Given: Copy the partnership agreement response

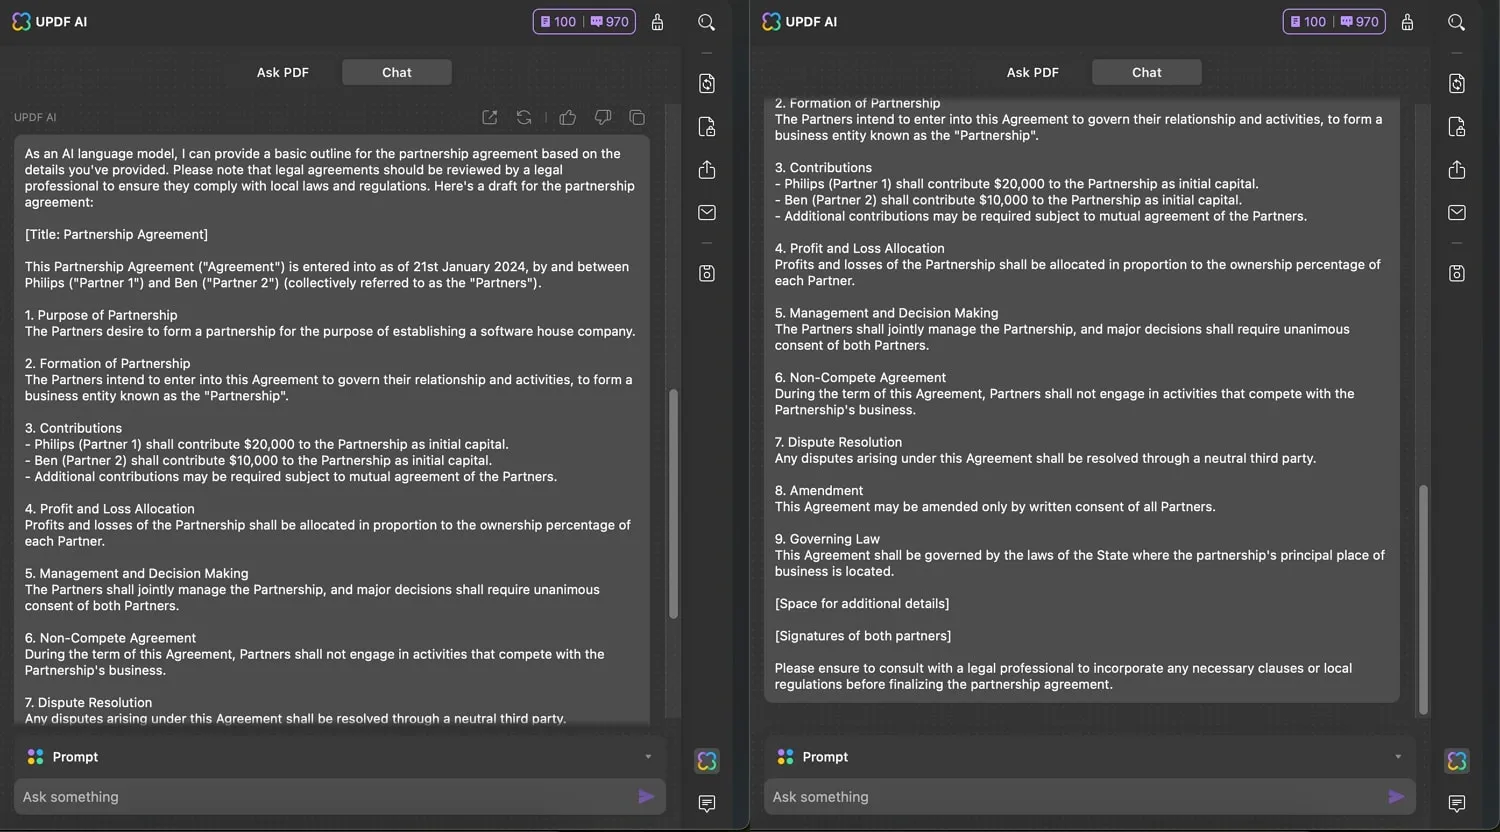Looking at the screenshot, I should click(637, 117).
